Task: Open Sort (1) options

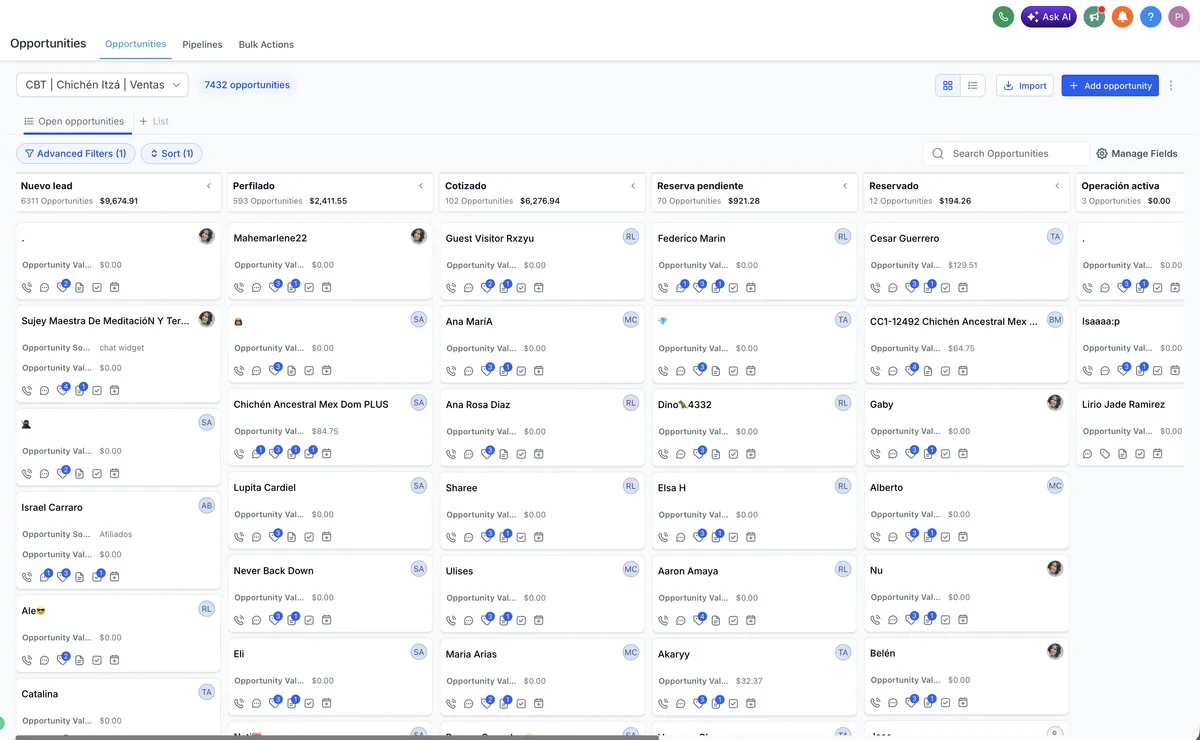Action: pyautogui.click(x=172, y=153)
